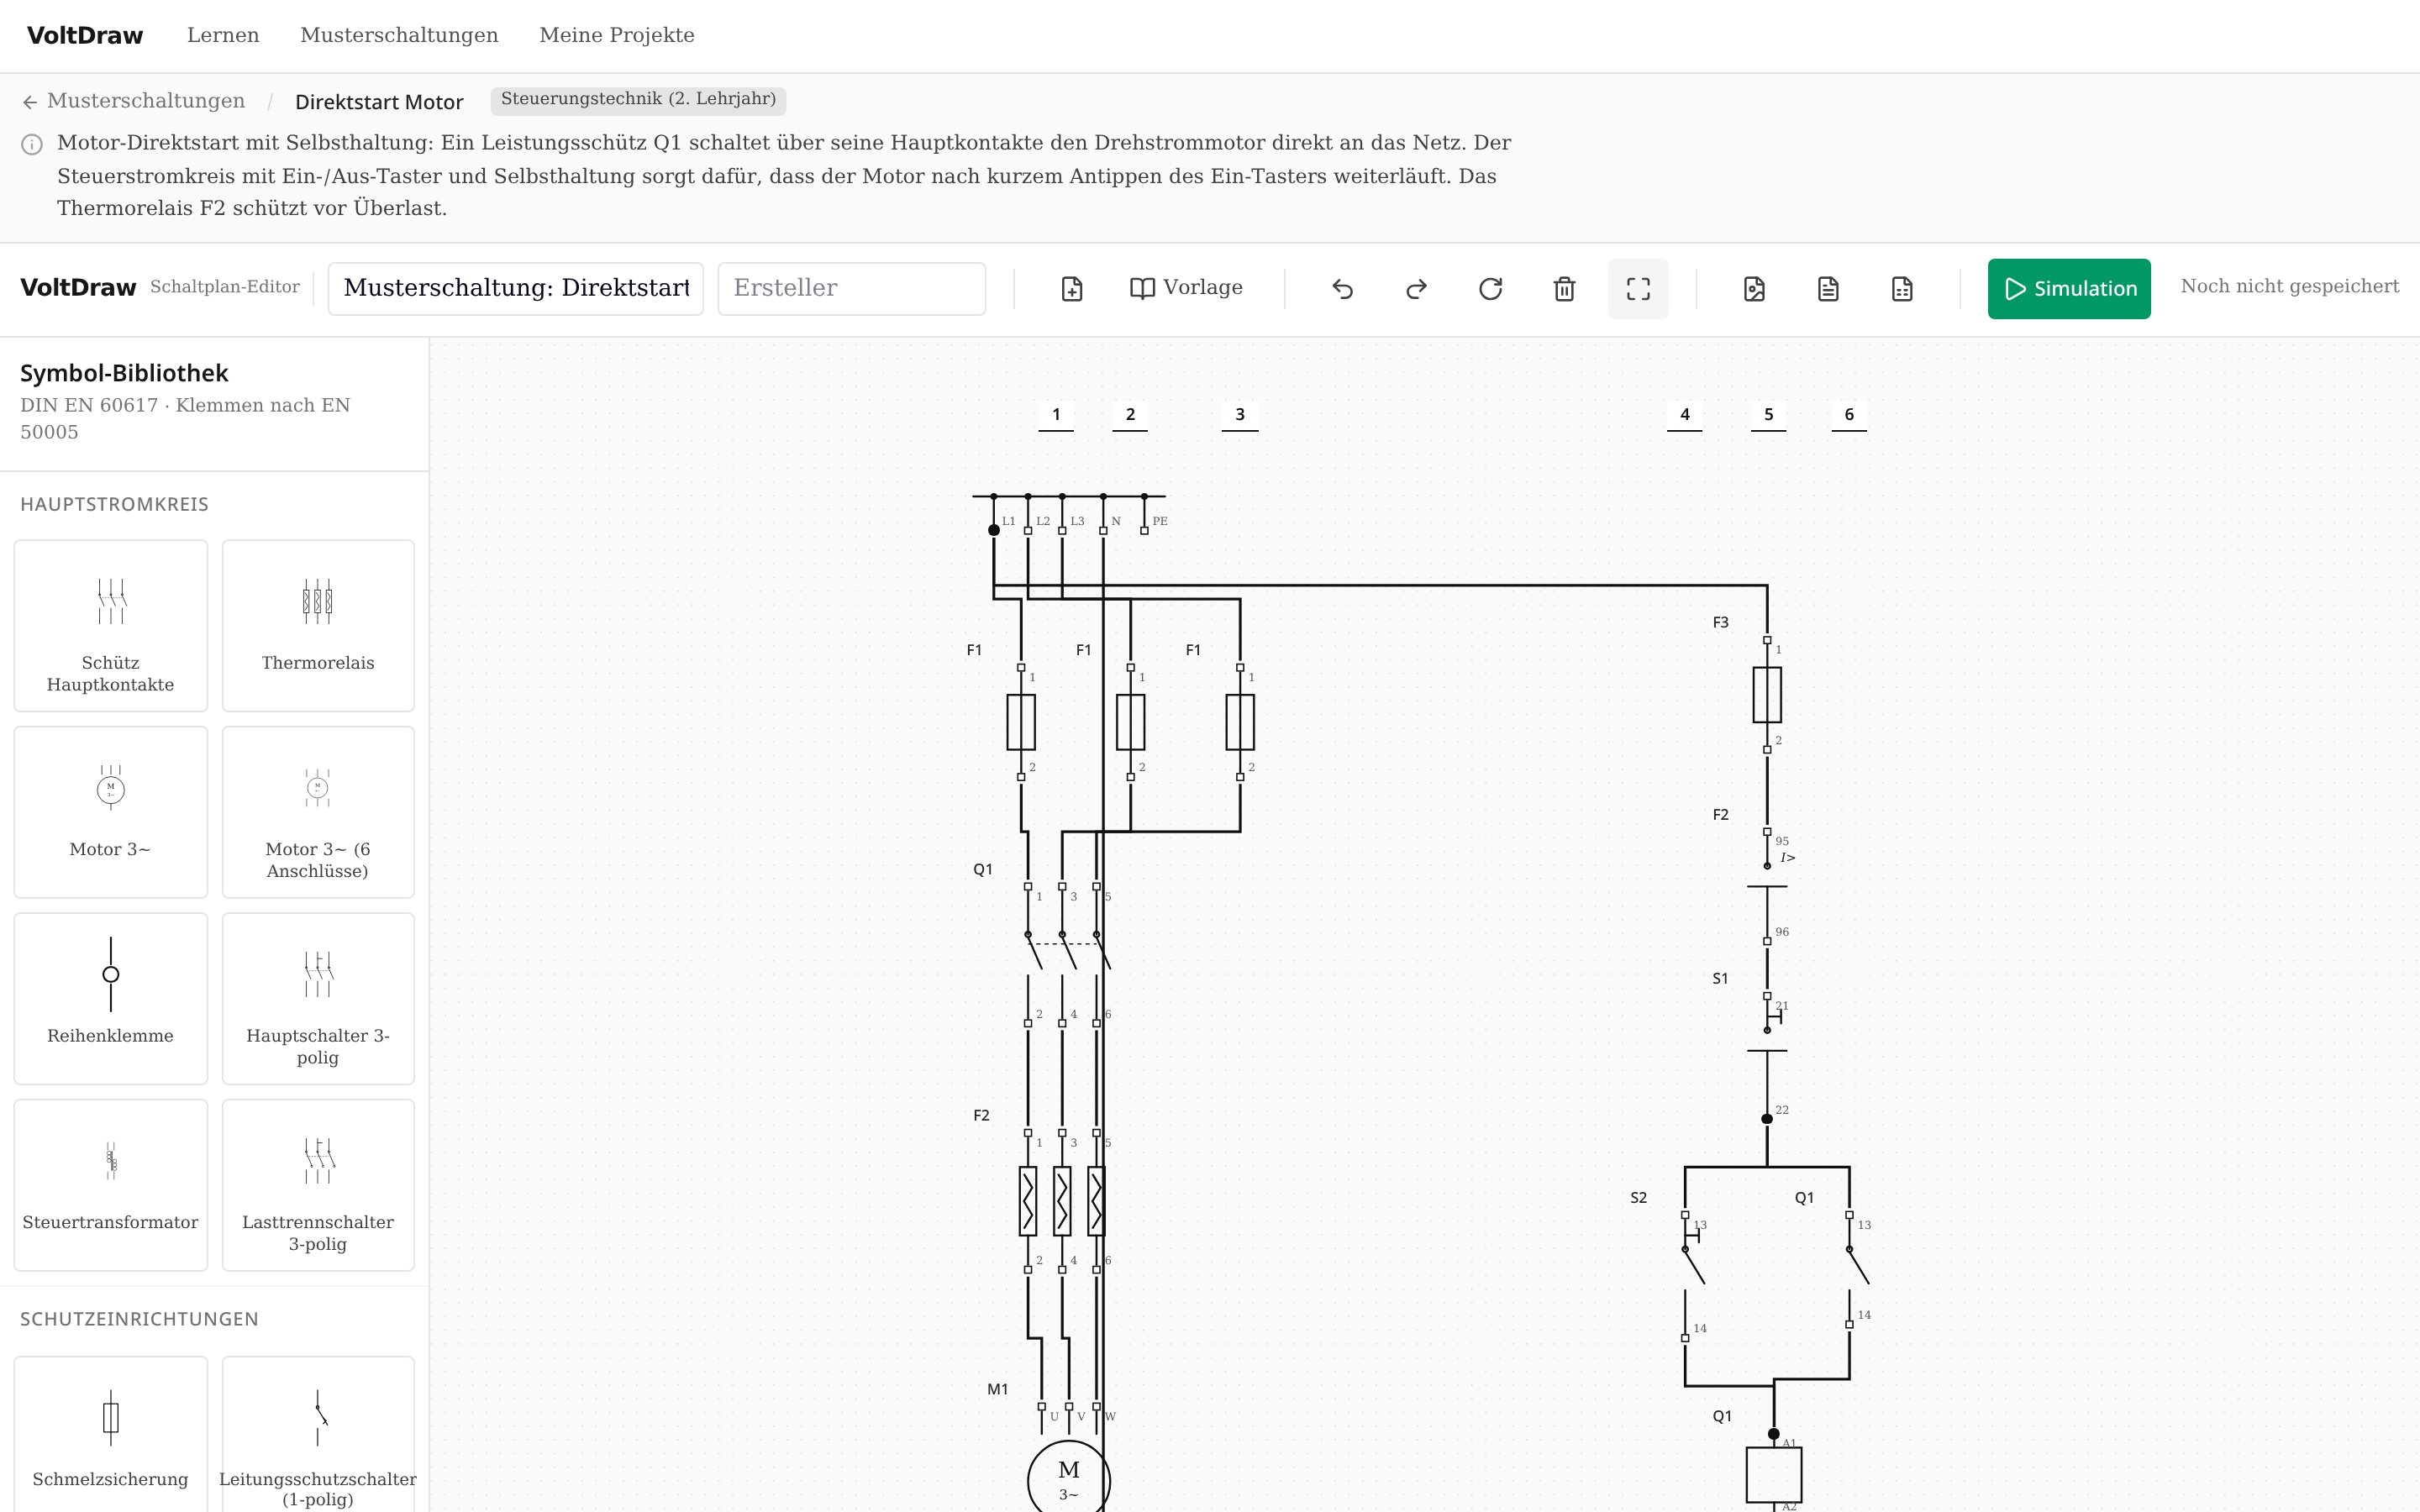
Task: Export schematic as text document
Action: pyautogui.click(x=1828, y=289)
